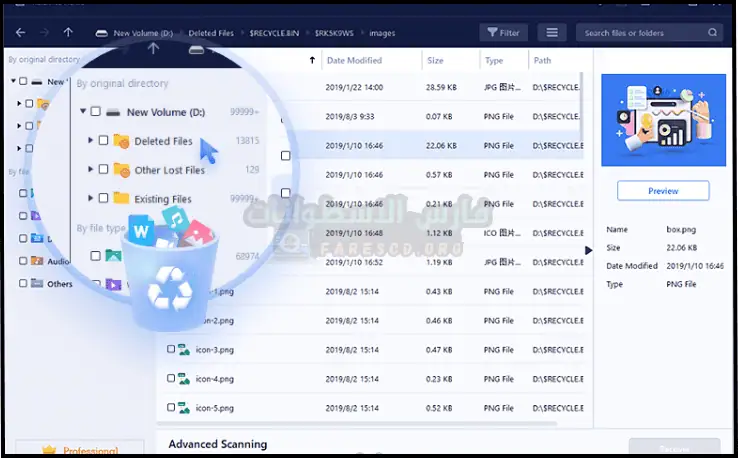The width and height of the screenshot is (738, 458).
Task: Open the list view menu icon
Action: click(x=551, y=33)
